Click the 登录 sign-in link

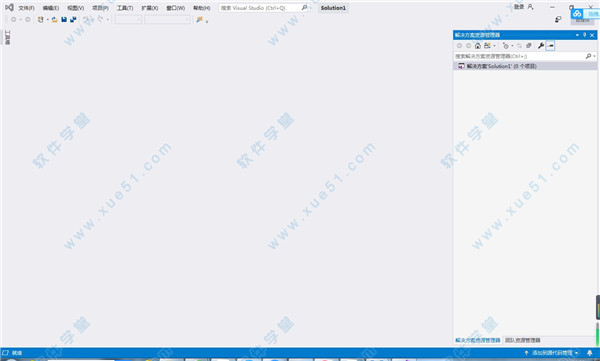(519, 7)
